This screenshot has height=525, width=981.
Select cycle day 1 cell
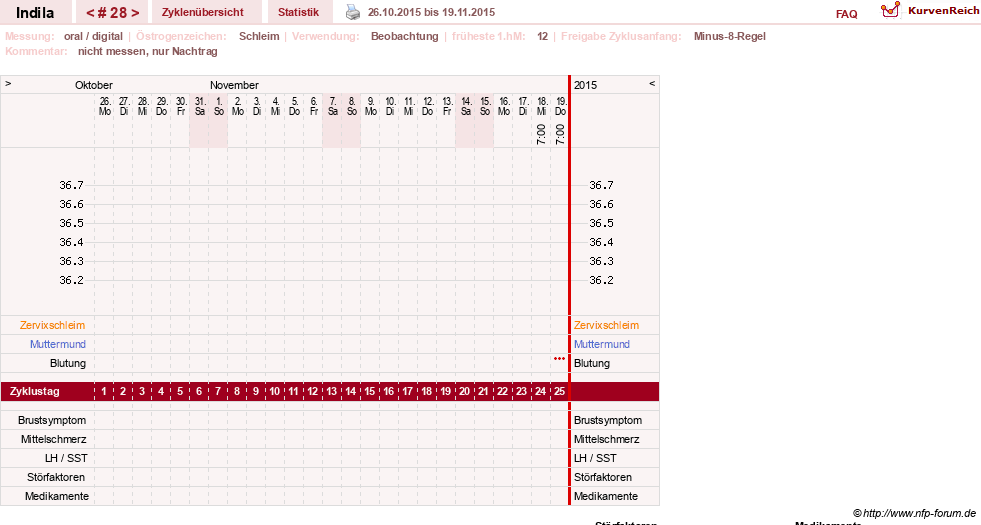(104, 392)
